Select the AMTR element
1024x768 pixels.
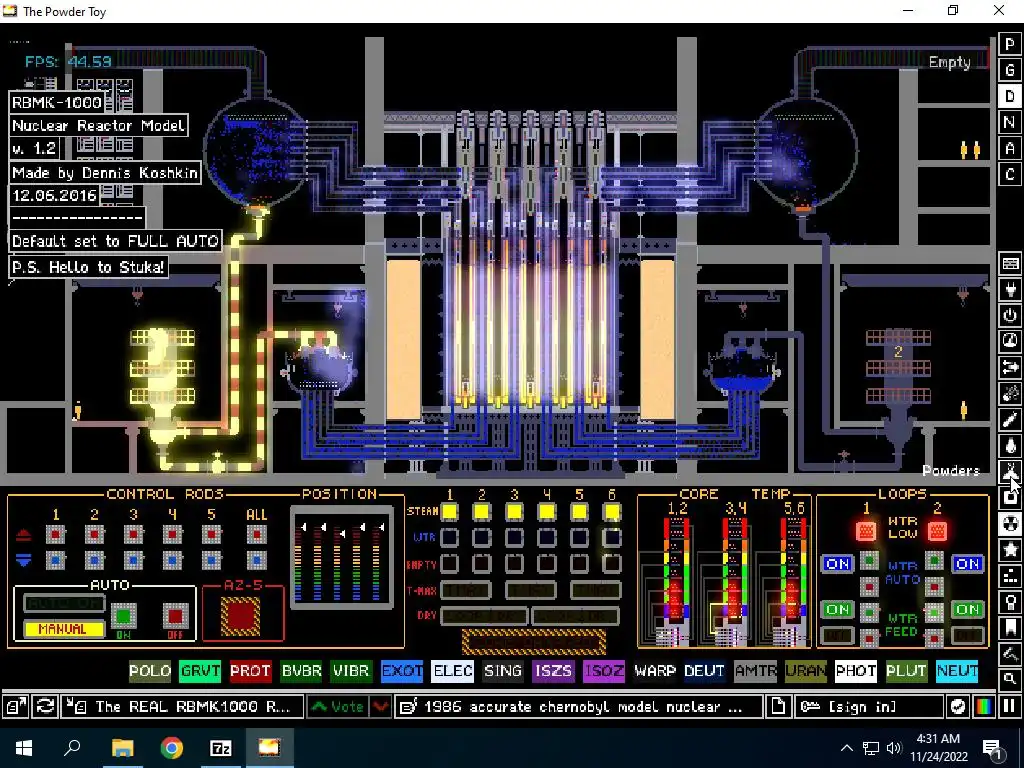point(755,671)
